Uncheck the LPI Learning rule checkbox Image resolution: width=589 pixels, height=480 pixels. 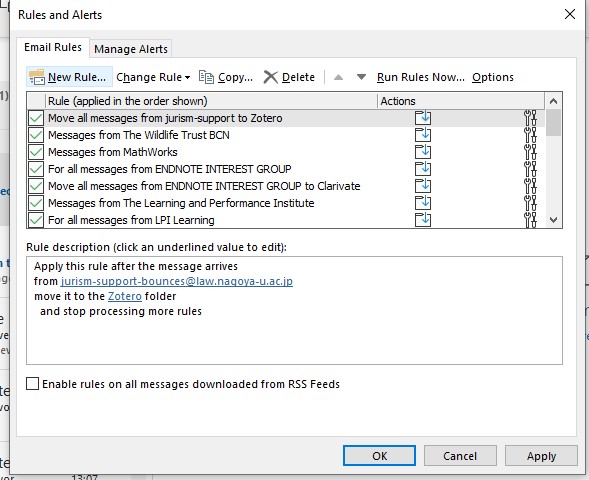(36, 220)
